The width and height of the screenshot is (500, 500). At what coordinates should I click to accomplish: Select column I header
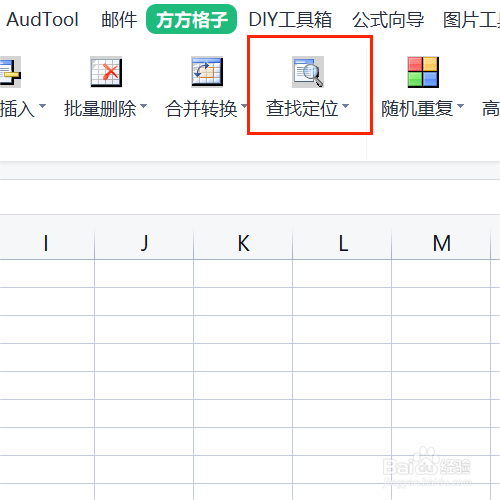pyautogui.click(x=47, y=243)
